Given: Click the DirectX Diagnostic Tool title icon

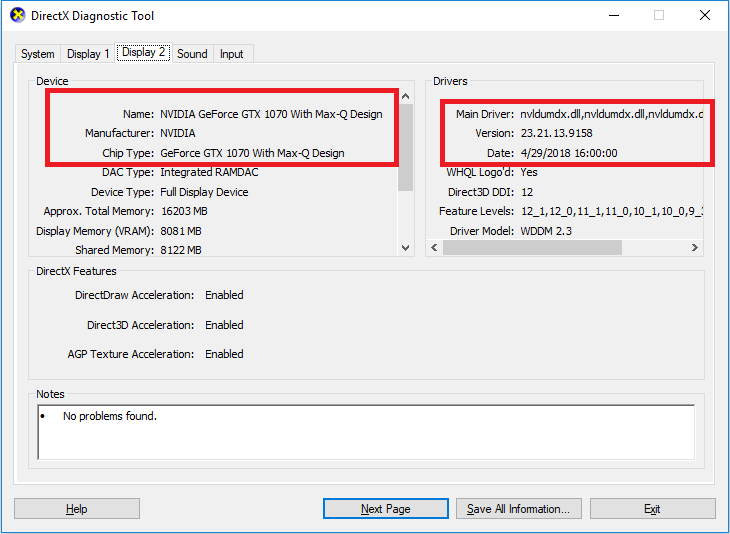Looking at the screenshot, I should (17, 15).
